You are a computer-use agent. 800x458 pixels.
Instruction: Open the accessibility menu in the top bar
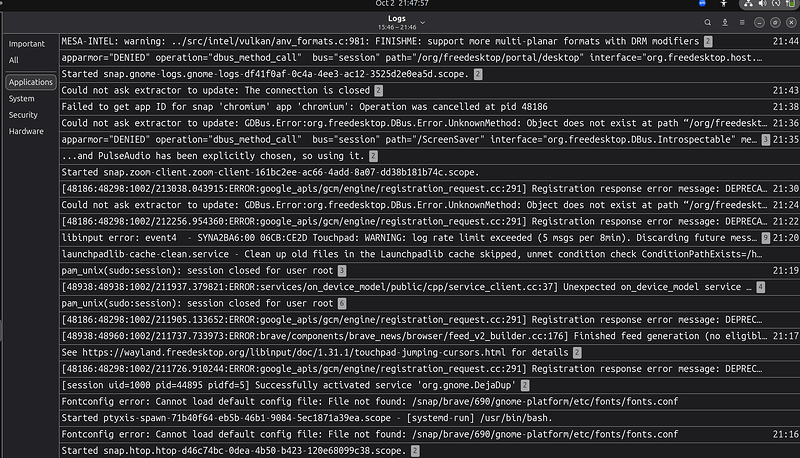click(723, 4)
